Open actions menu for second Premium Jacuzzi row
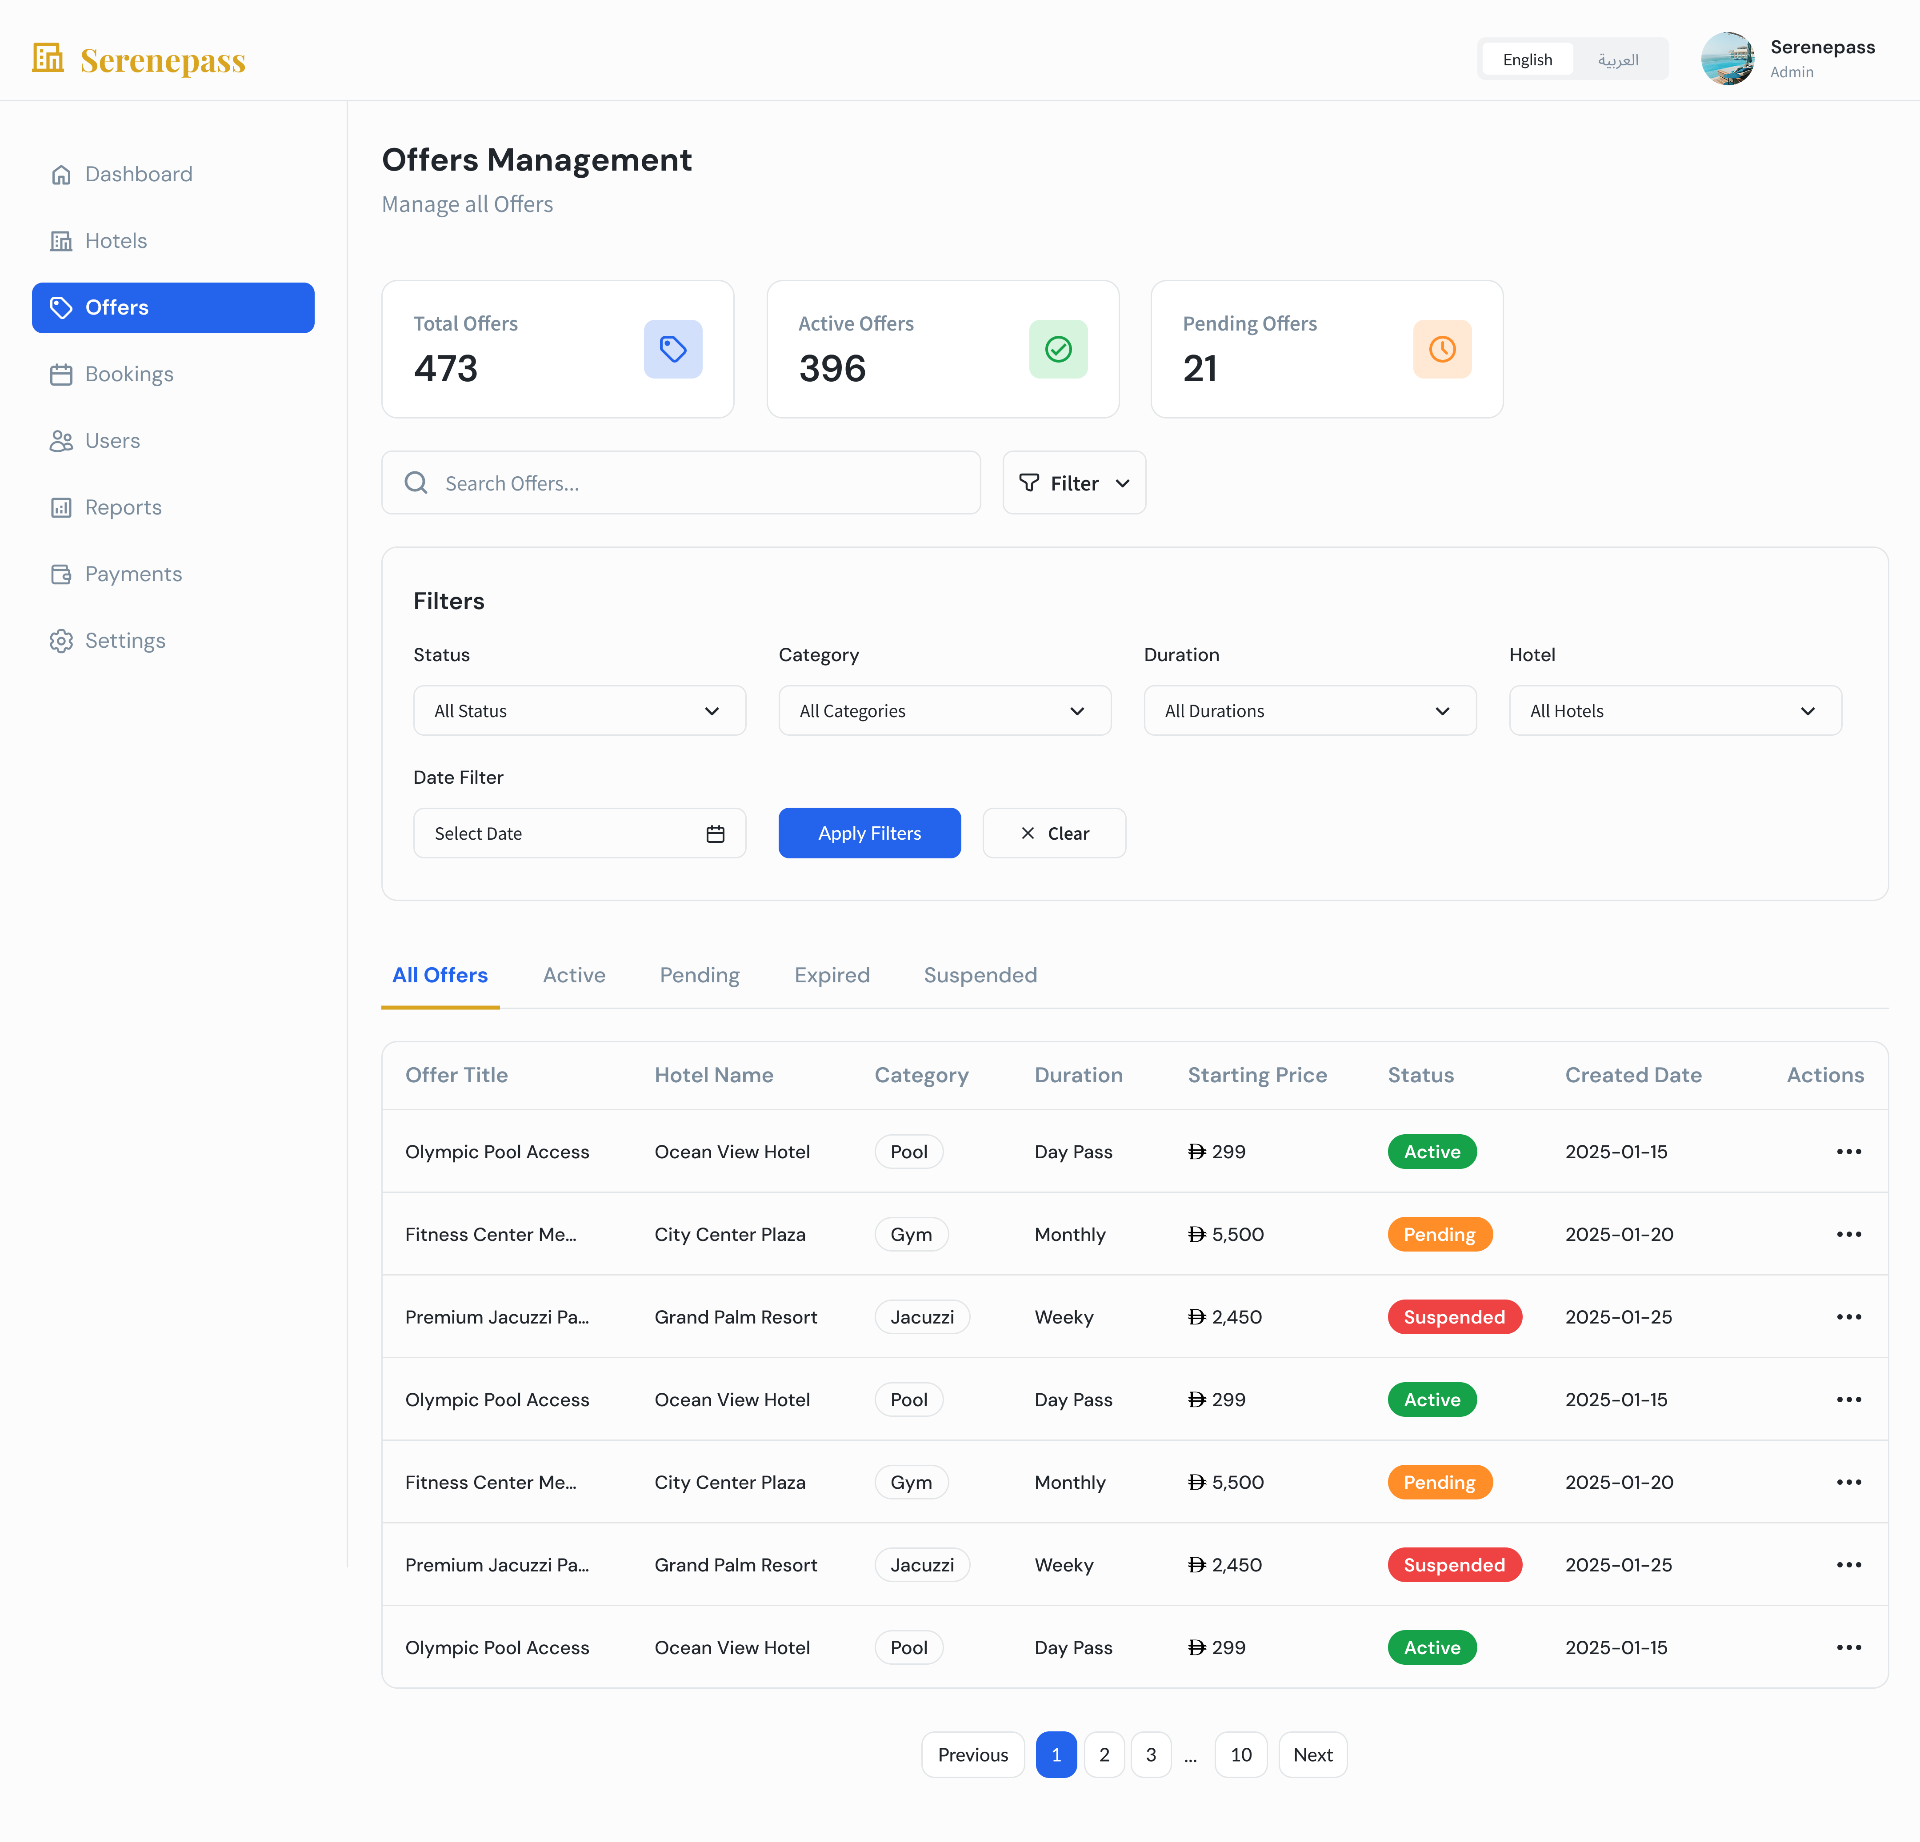Screen dimensions: 1920x1842 pos(1849,1565)
